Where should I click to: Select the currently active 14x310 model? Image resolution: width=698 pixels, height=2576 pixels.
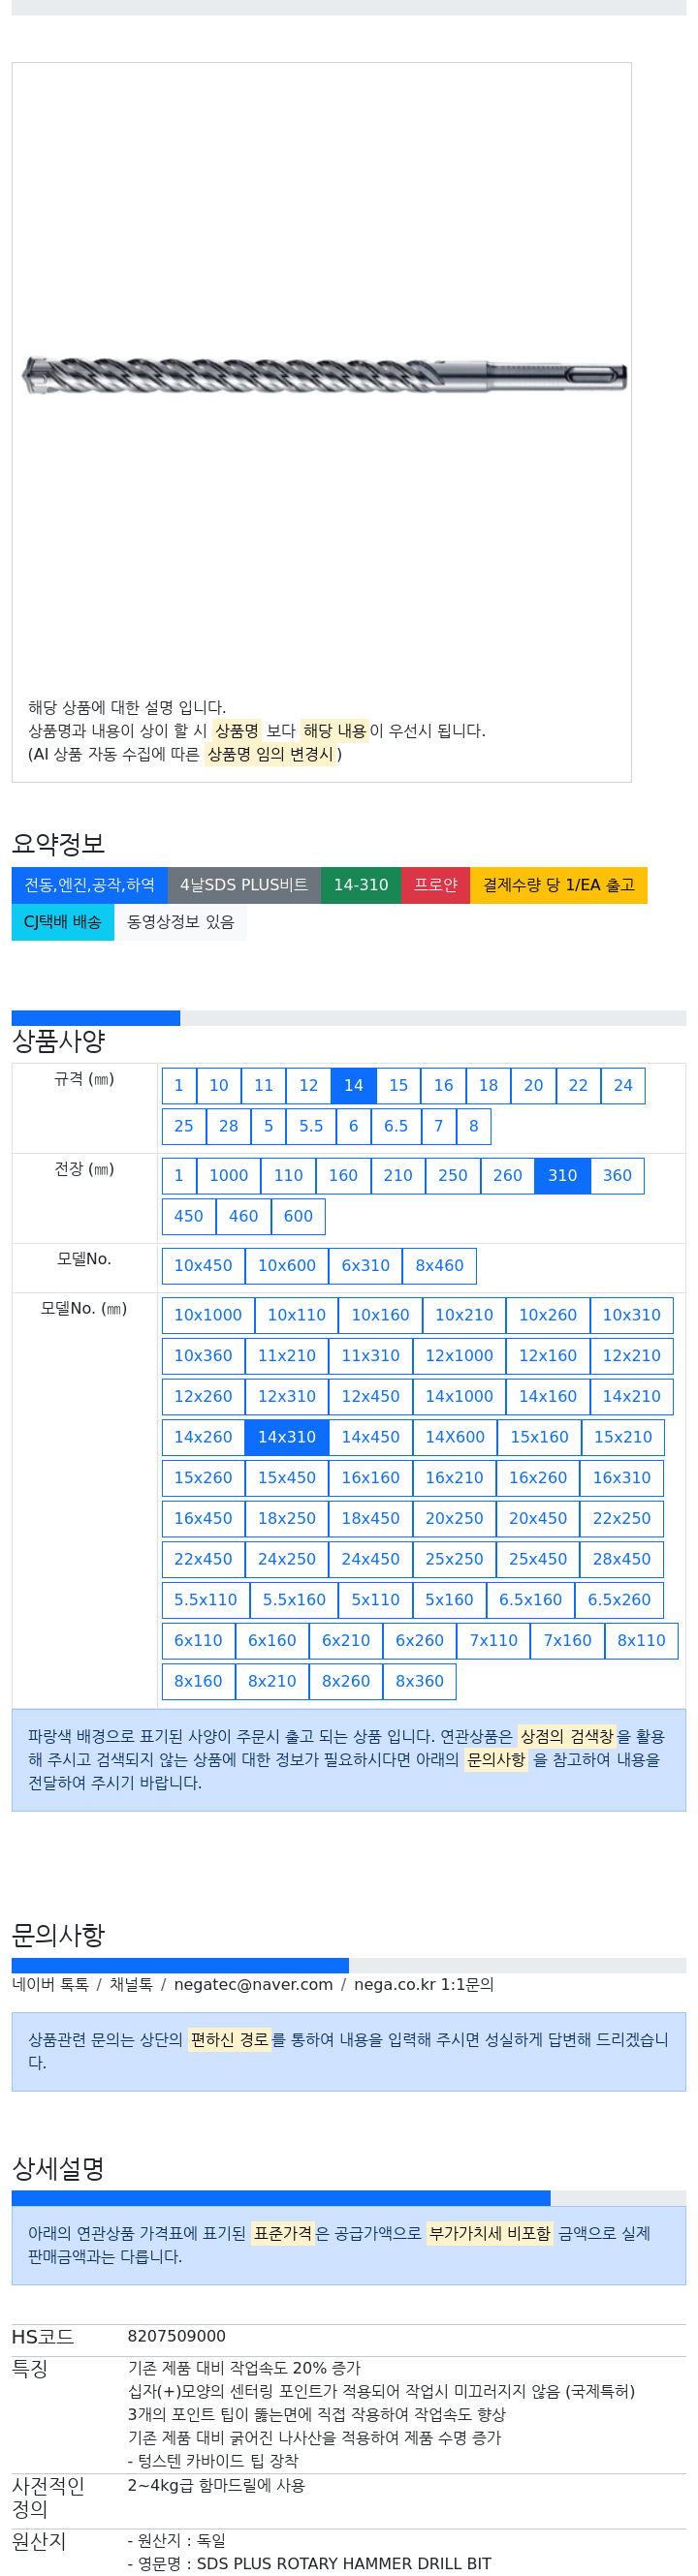(x=286, y=1437)
